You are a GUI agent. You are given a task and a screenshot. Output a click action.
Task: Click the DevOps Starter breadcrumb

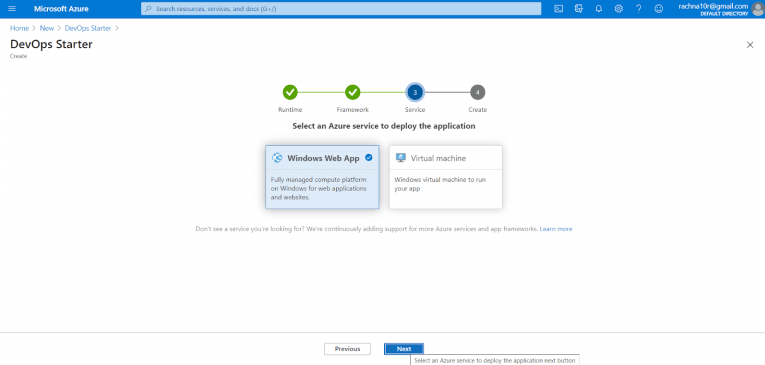(88, 28)
